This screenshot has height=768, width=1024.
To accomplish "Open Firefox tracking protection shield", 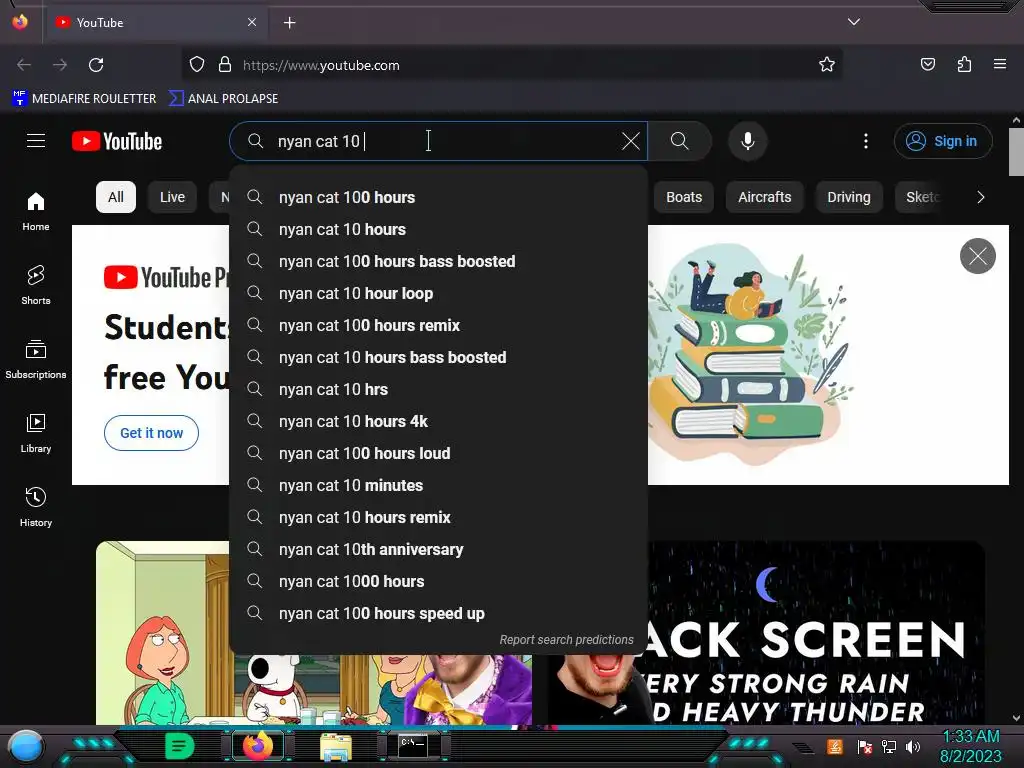I will tap(197, 65).
